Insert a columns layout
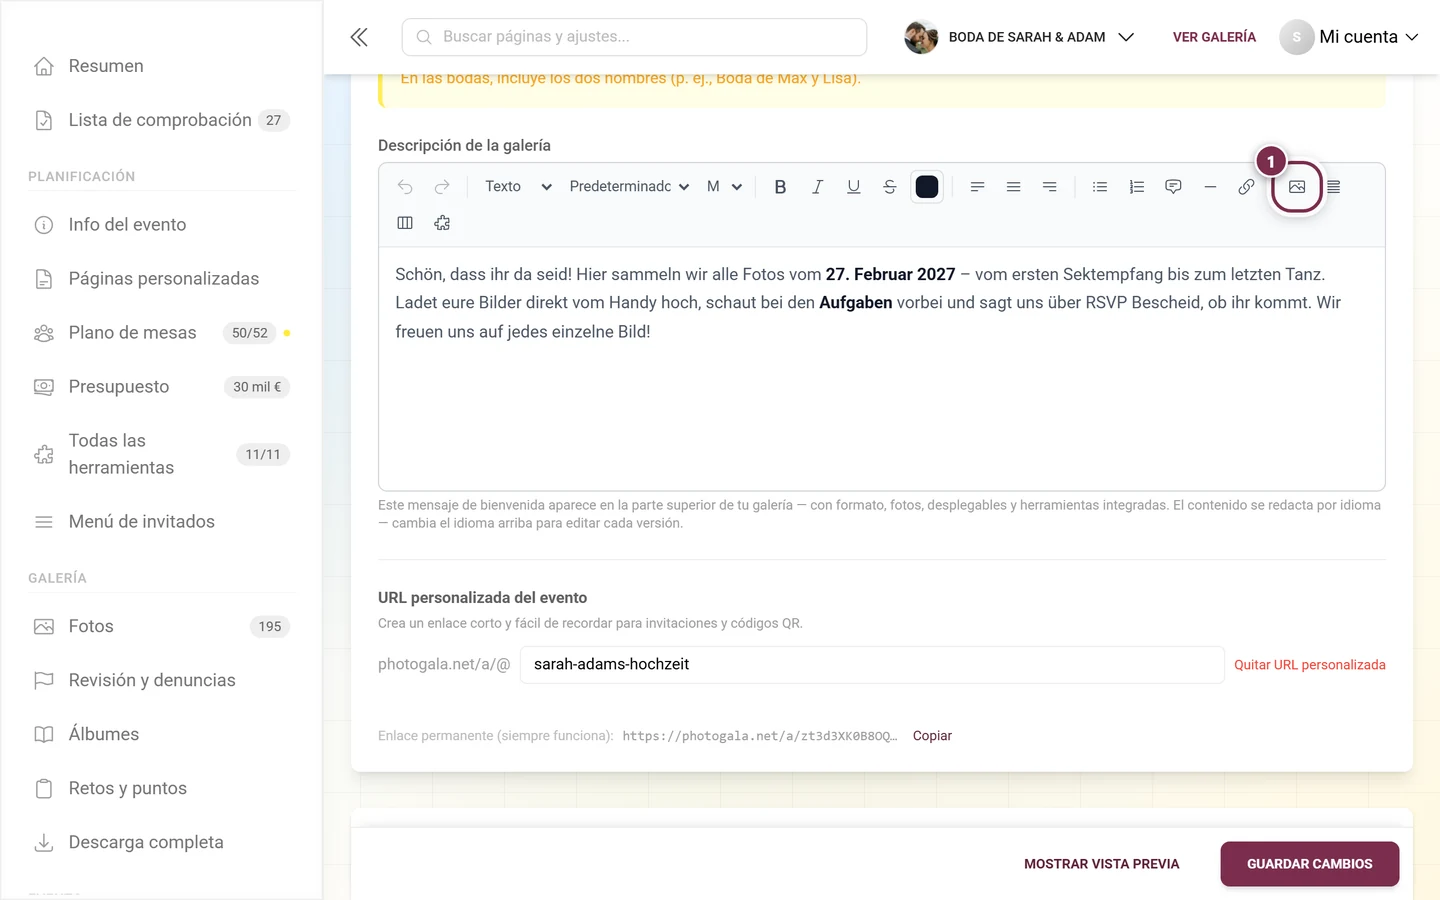 pyautogui.click(x=405, y=223)
